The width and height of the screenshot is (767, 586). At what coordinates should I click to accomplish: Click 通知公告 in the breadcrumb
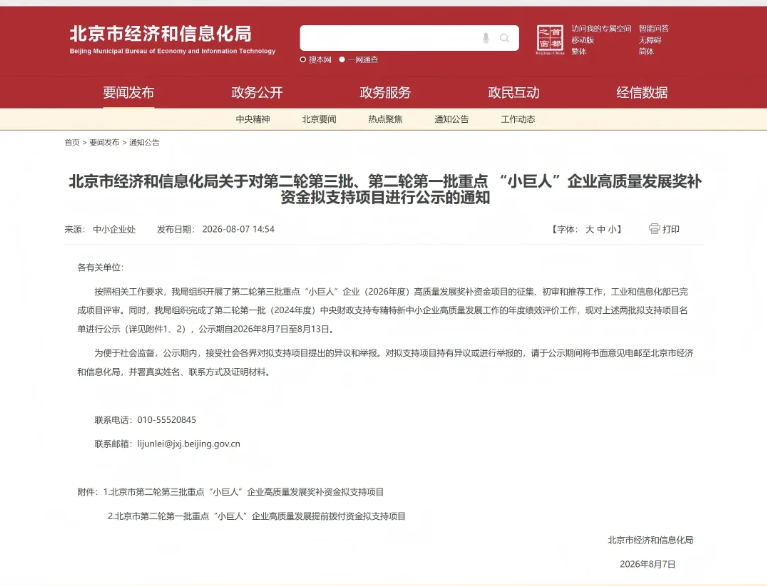pos(144,142)
